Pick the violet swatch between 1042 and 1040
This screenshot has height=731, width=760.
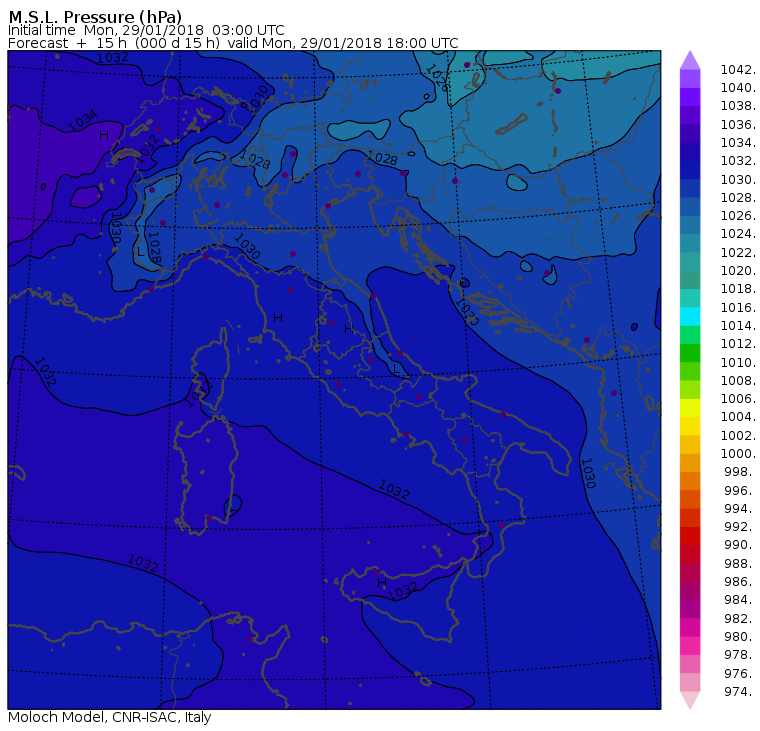click(x=690, y=79)
